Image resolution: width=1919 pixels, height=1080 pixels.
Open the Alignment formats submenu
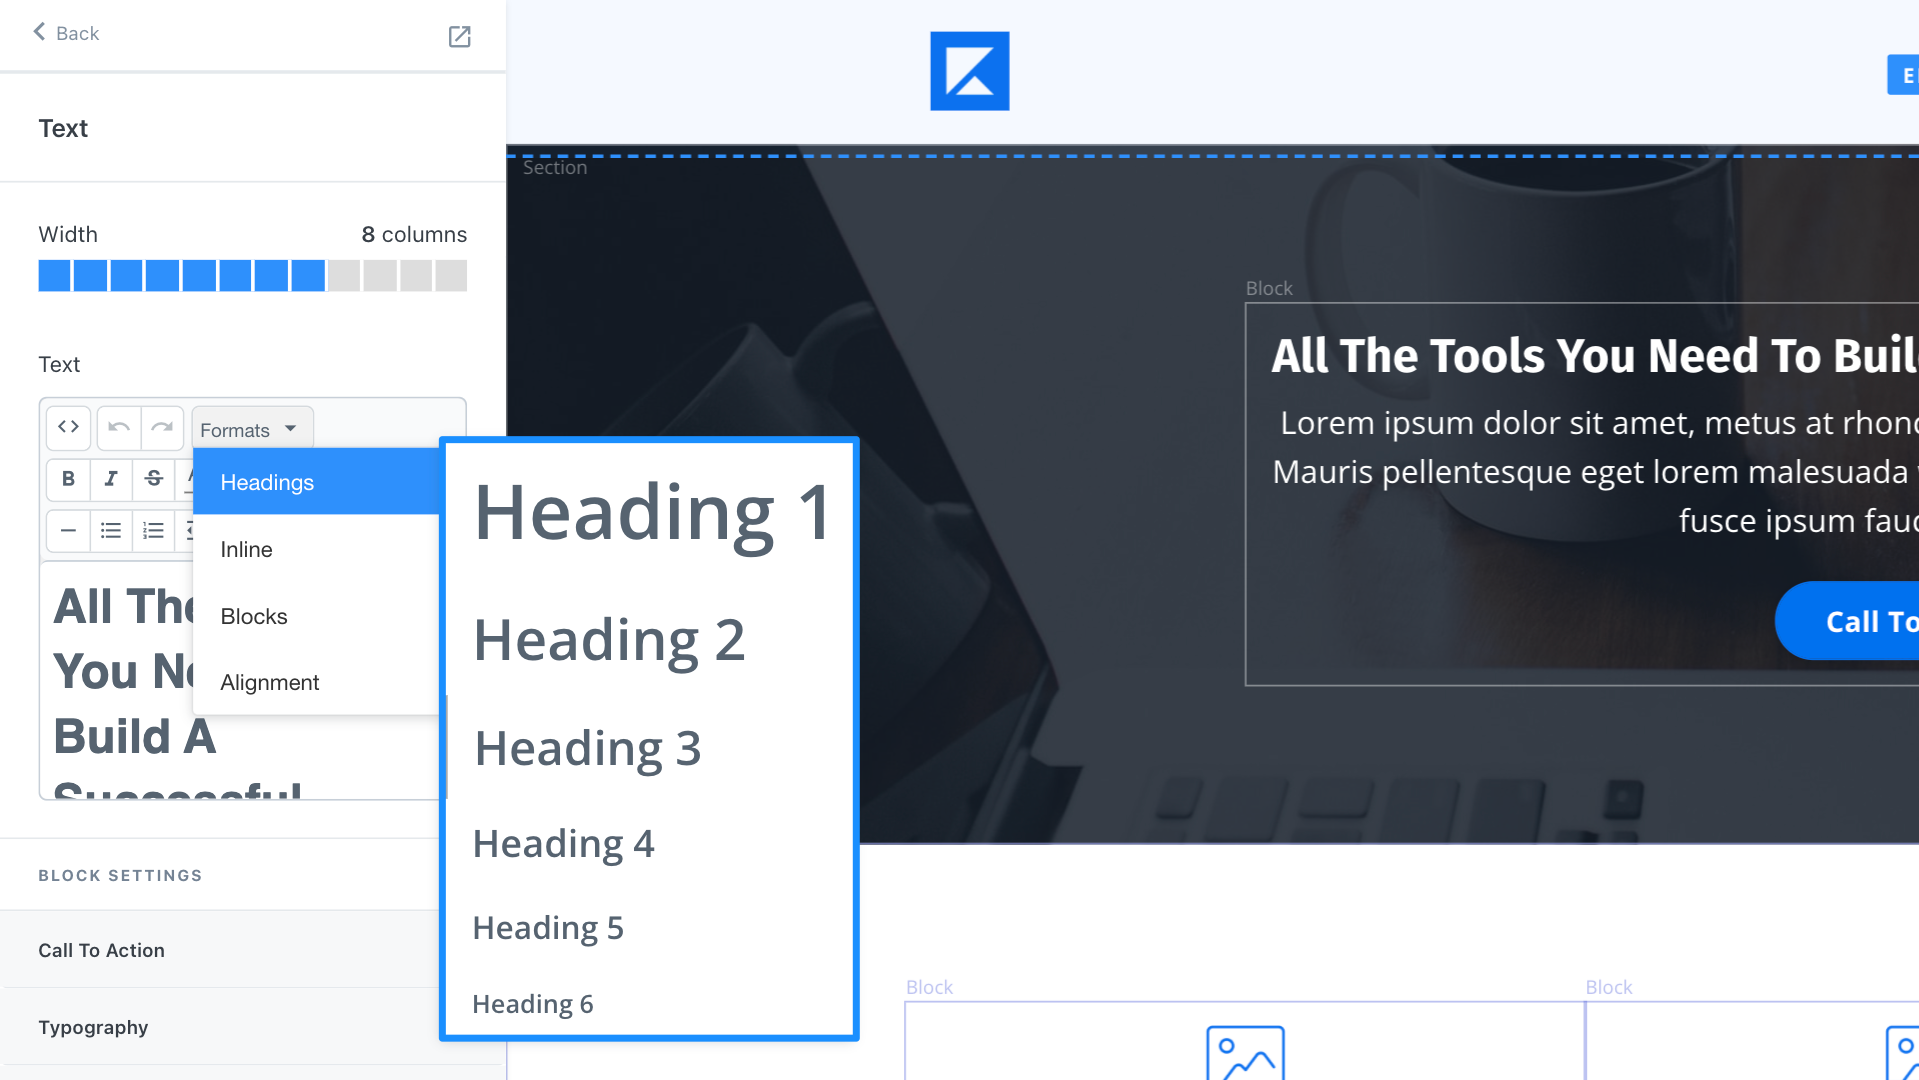(270, 682)
